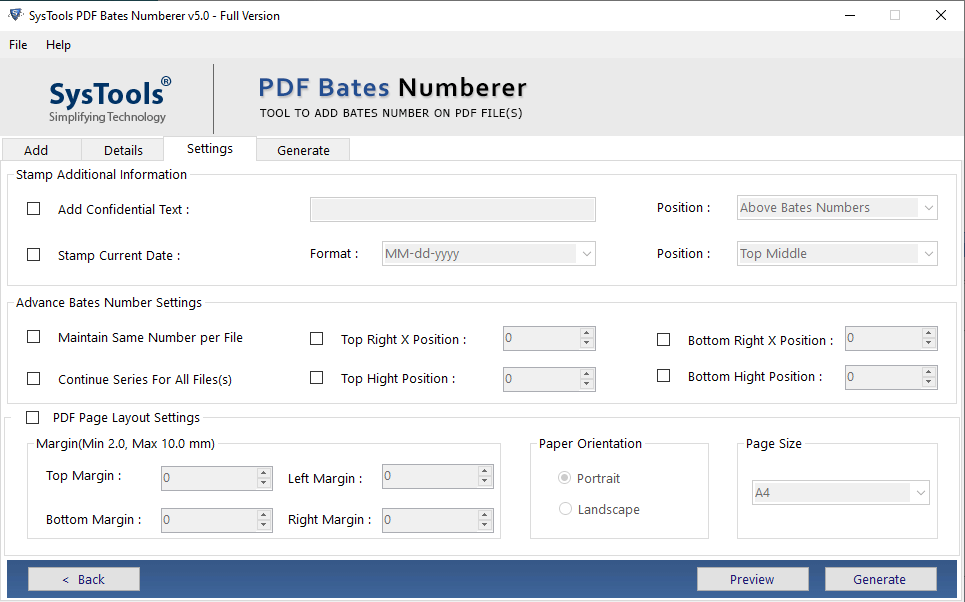Open the Help menu
This screenshot has height=602, width=965.
[x=59, y=45]
